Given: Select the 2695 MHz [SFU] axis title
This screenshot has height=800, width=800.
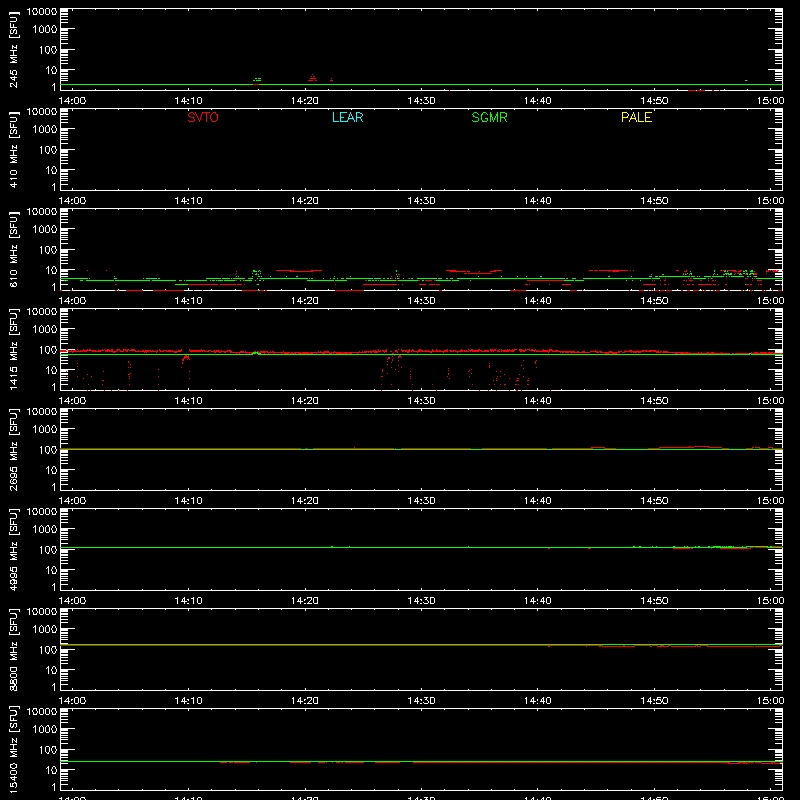Looking at the screenshot, I should (x=13, y=449).
